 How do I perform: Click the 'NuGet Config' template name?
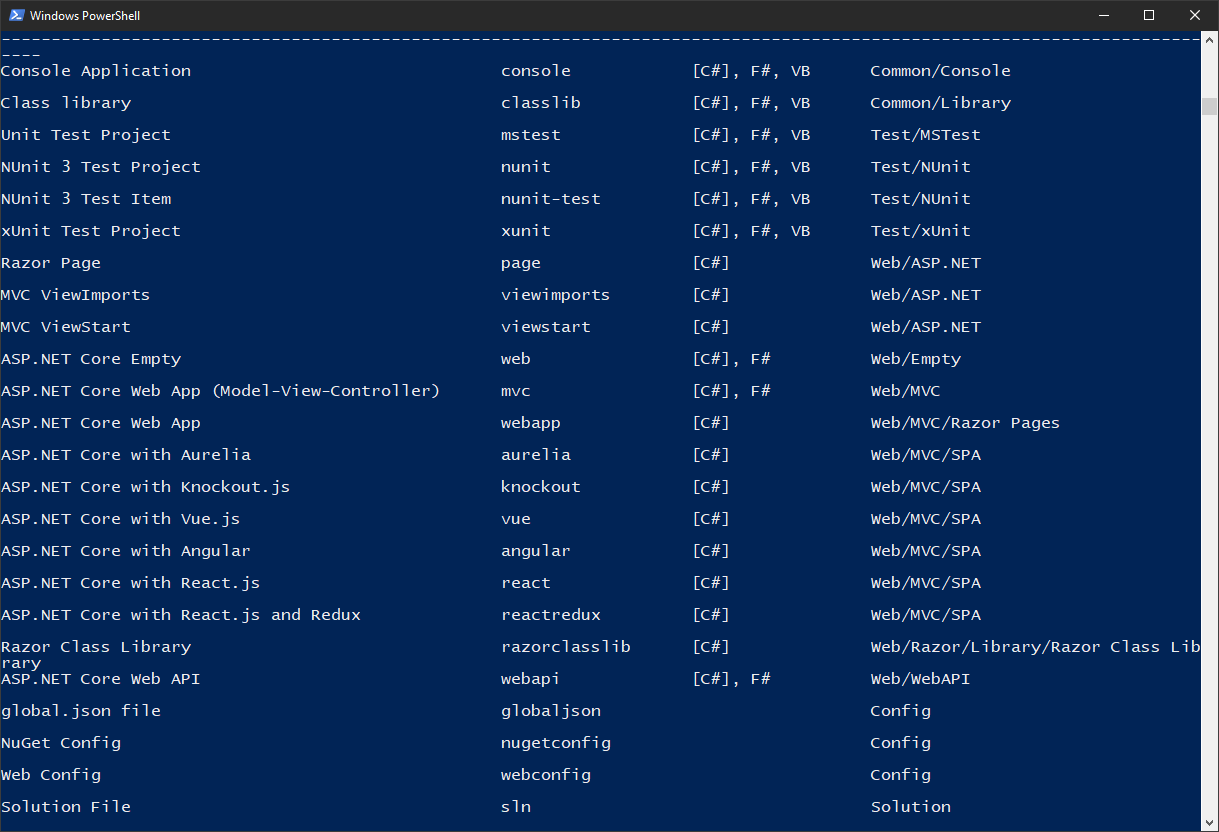pyautogui.click(x=61, y=743)
